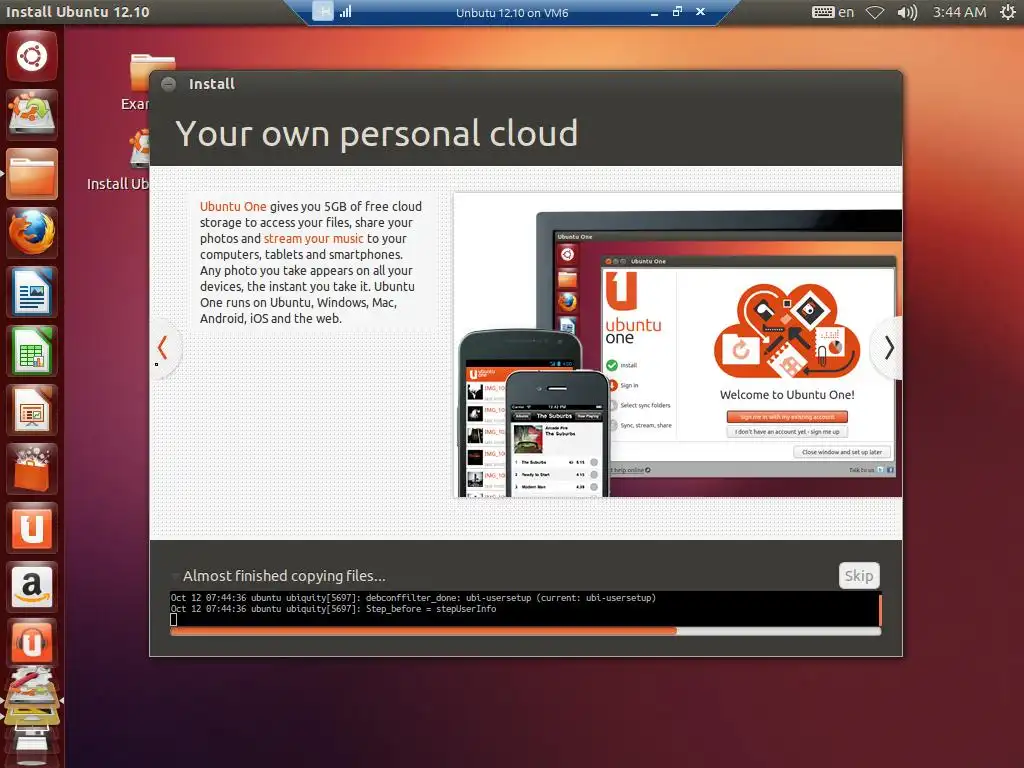
Task: Restore down the VM connection window
Action: tap(677, 11)
